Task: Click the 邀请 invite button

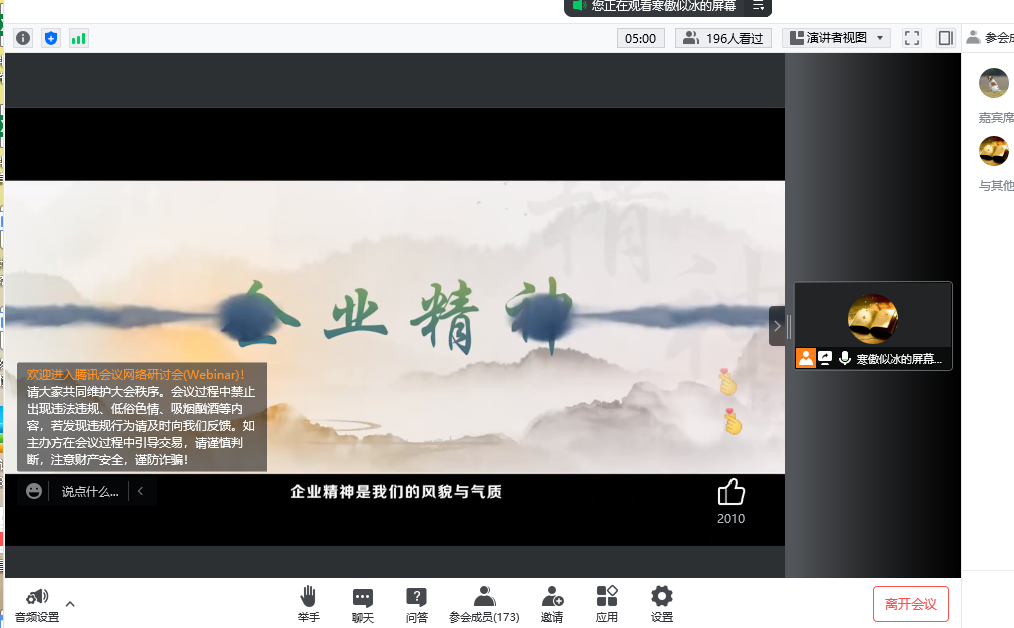Action: coord(552,603)
